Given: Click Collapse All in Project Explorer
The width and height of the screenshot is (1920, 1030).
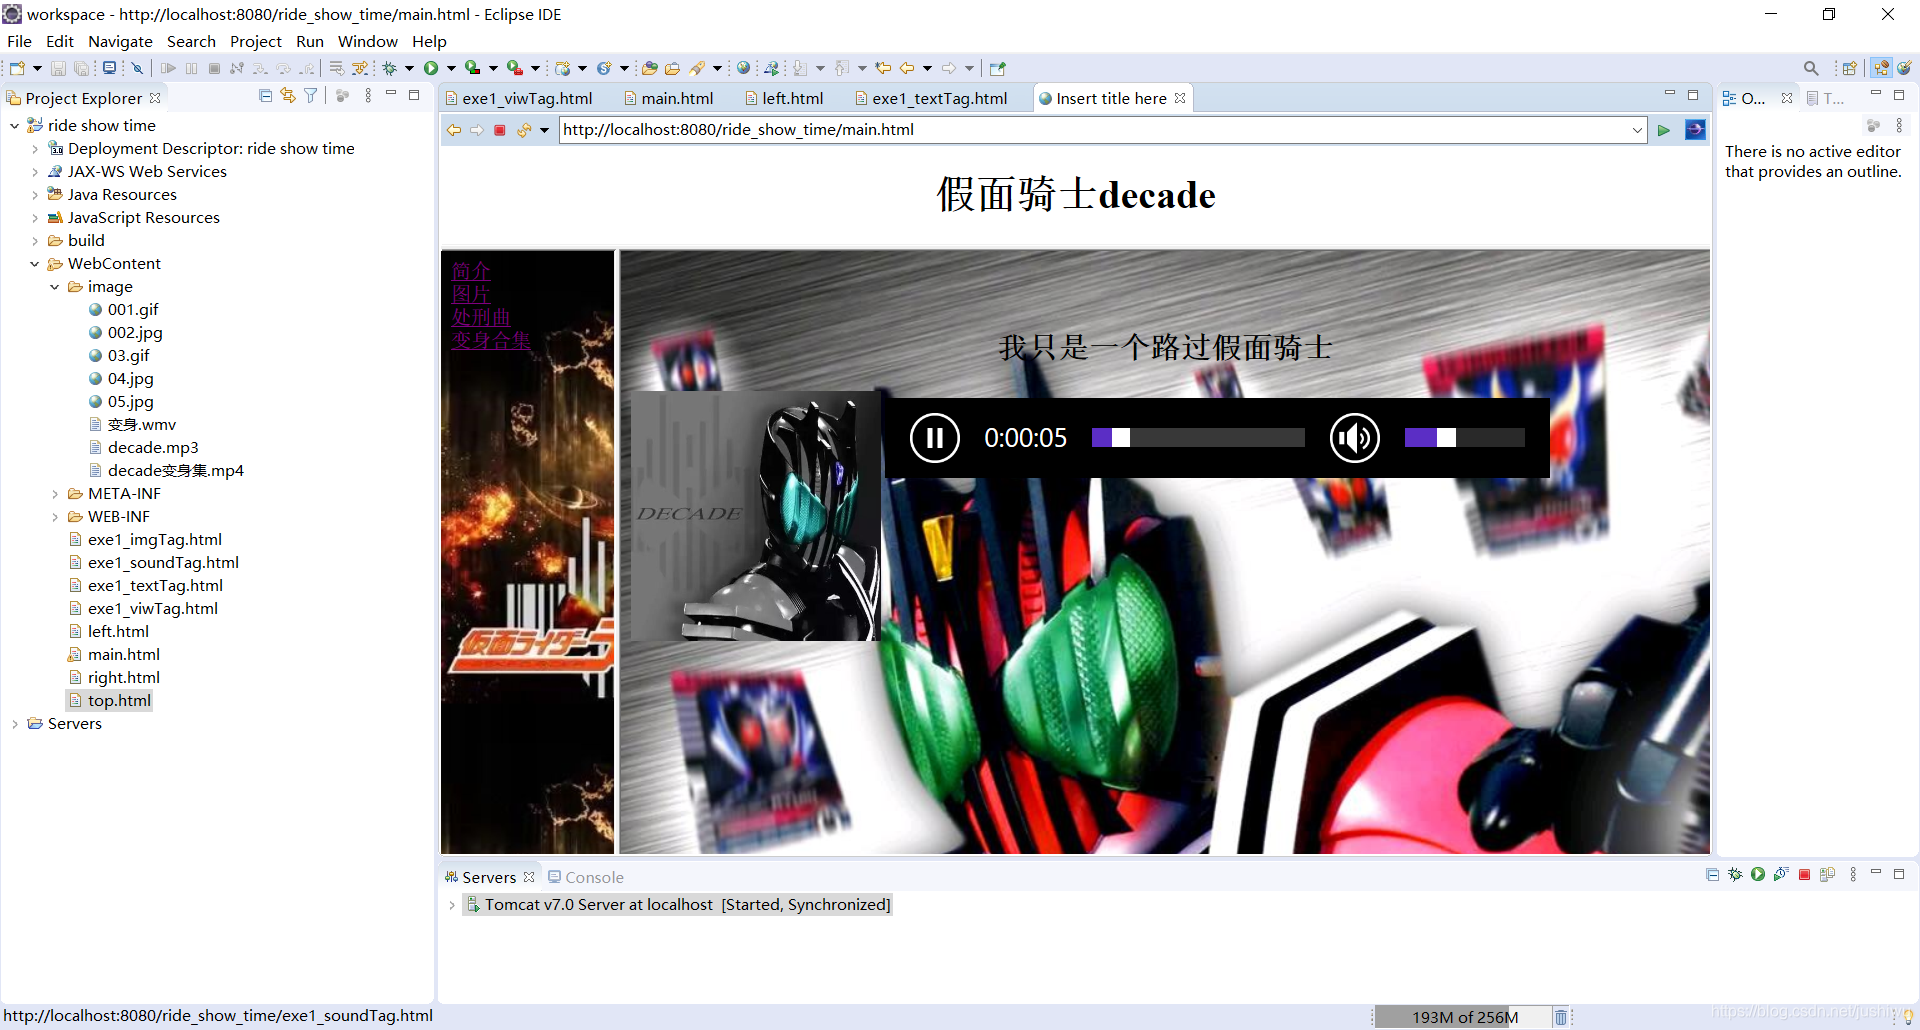Looking at the screenshot, I should (x=265, y=96).
